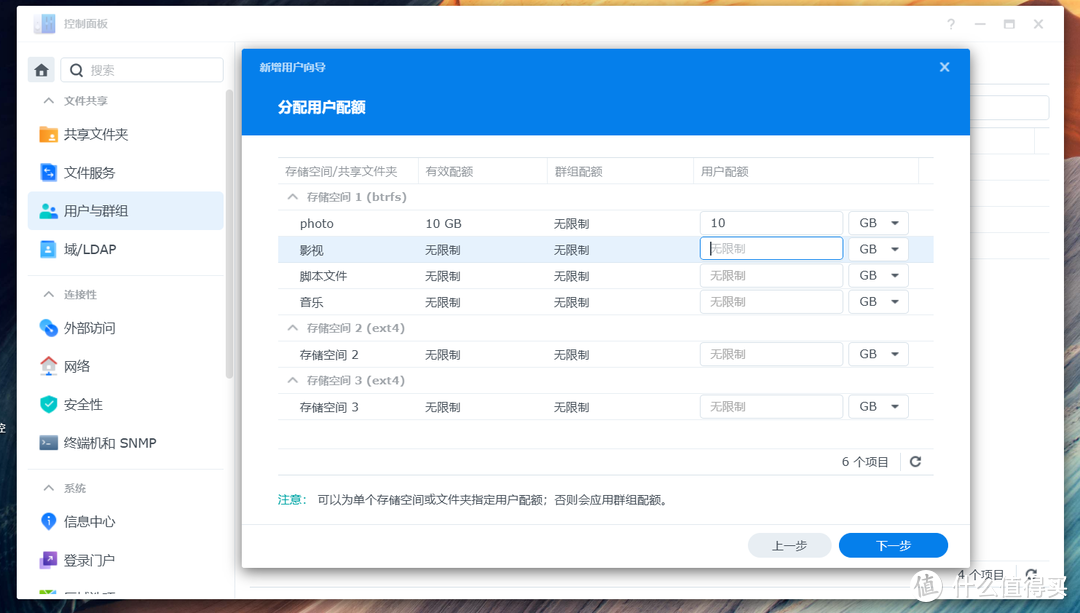Go back with the 上一步 button
The height and width of the screenshot is (613, 1080).
tap(789, 545)
